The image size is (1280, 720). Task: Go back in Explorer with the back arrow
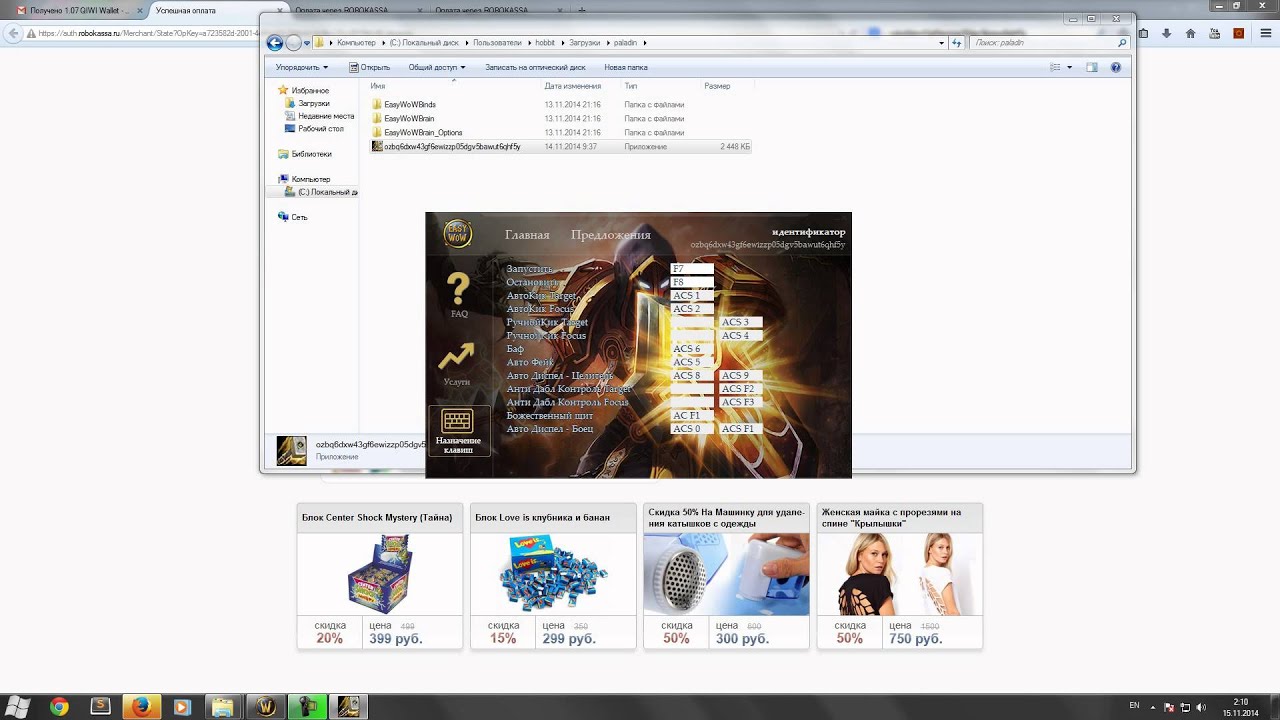coord(275,43)
